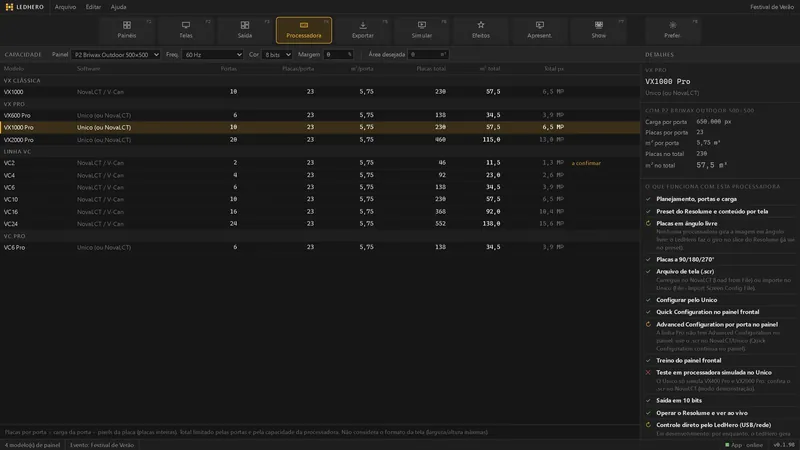
Task: Open the Painel model dropdown
Action: click(x=116, y=55)
